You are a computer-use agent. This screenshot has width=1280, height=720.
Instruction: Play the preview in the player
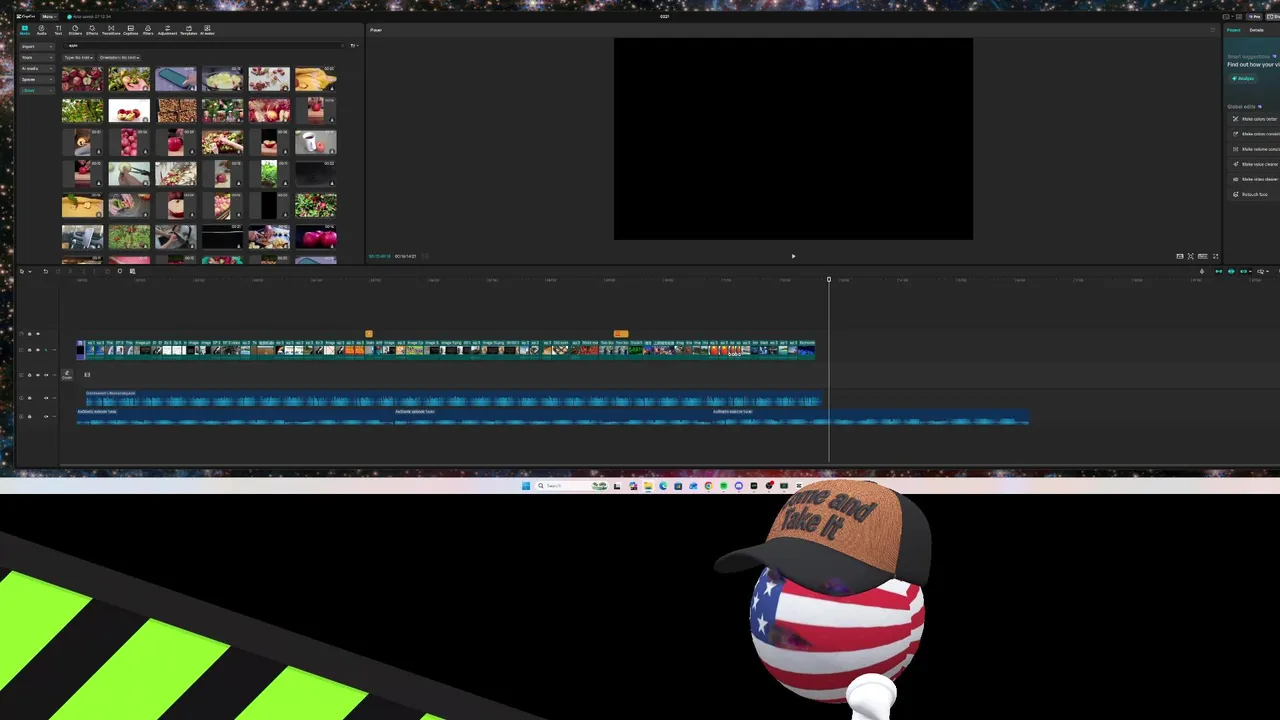[x=793, y=256]
